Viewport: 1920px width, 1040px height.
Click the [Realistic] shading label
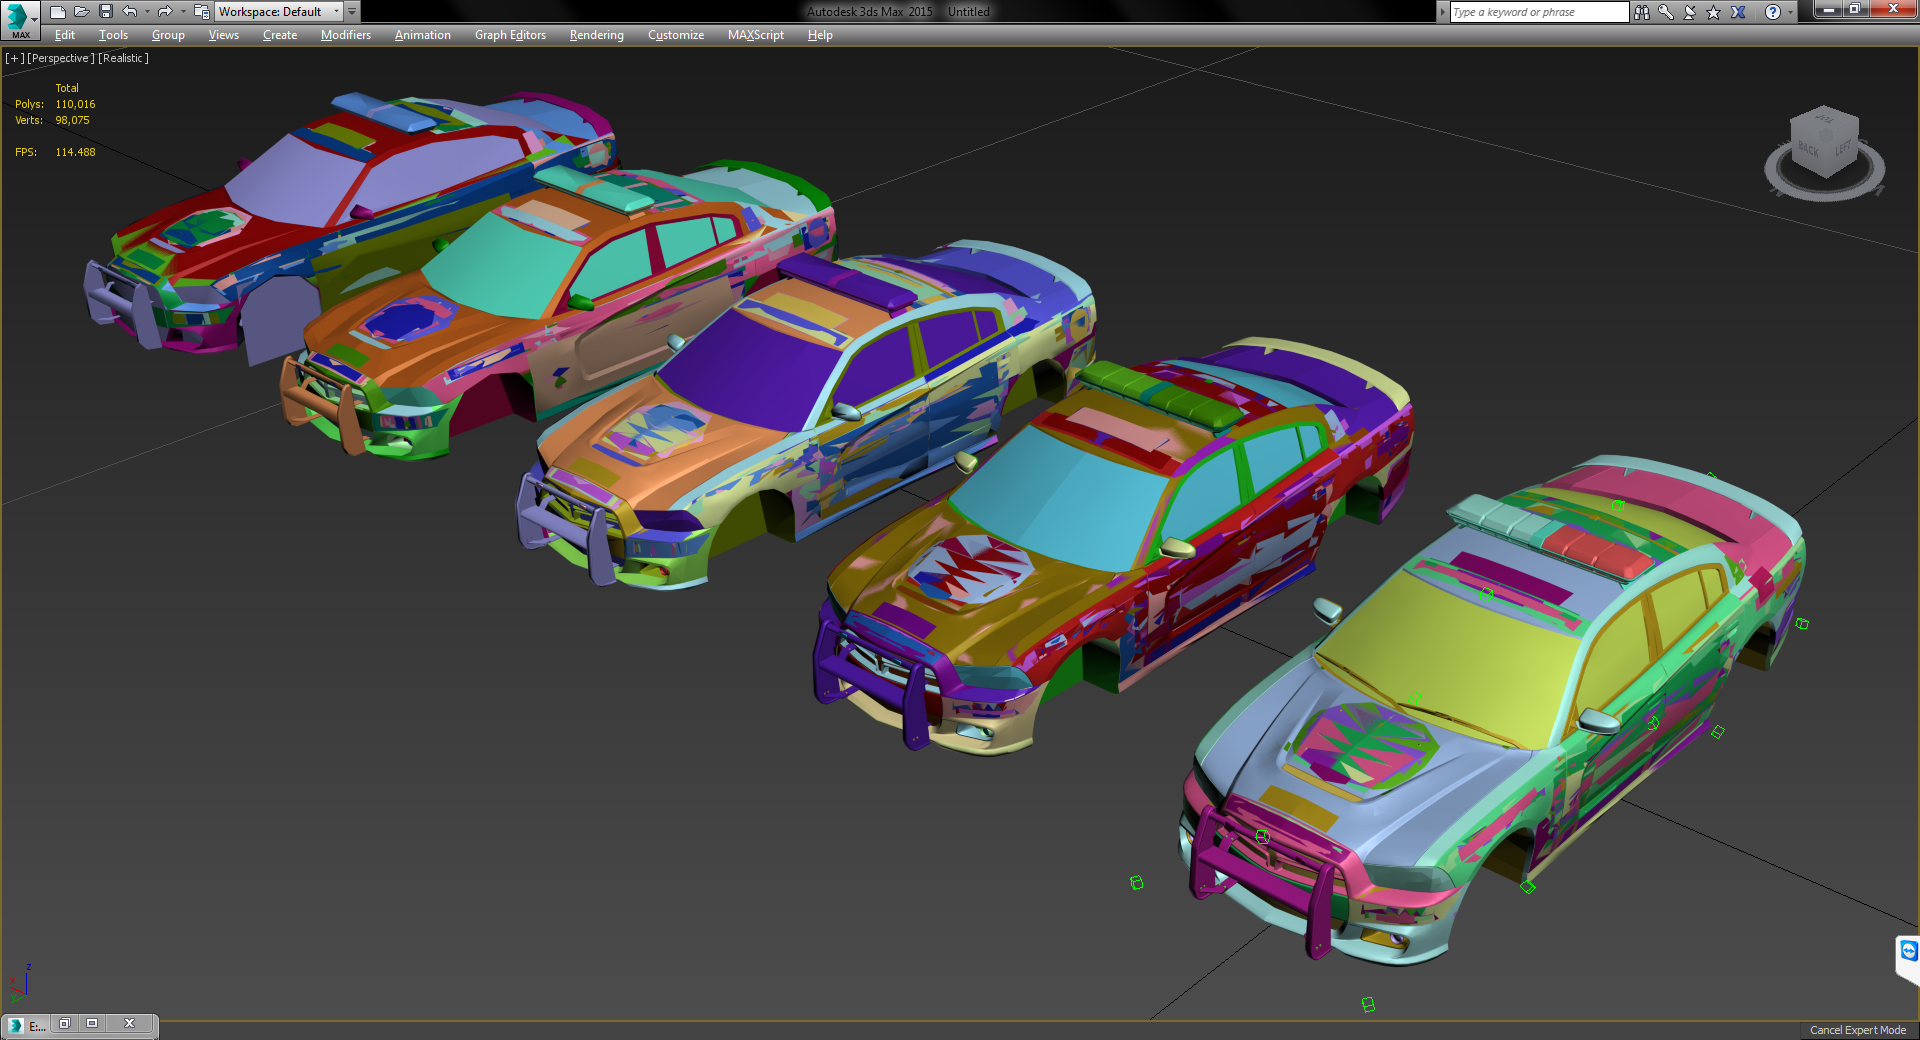click(x=123, y=58)
